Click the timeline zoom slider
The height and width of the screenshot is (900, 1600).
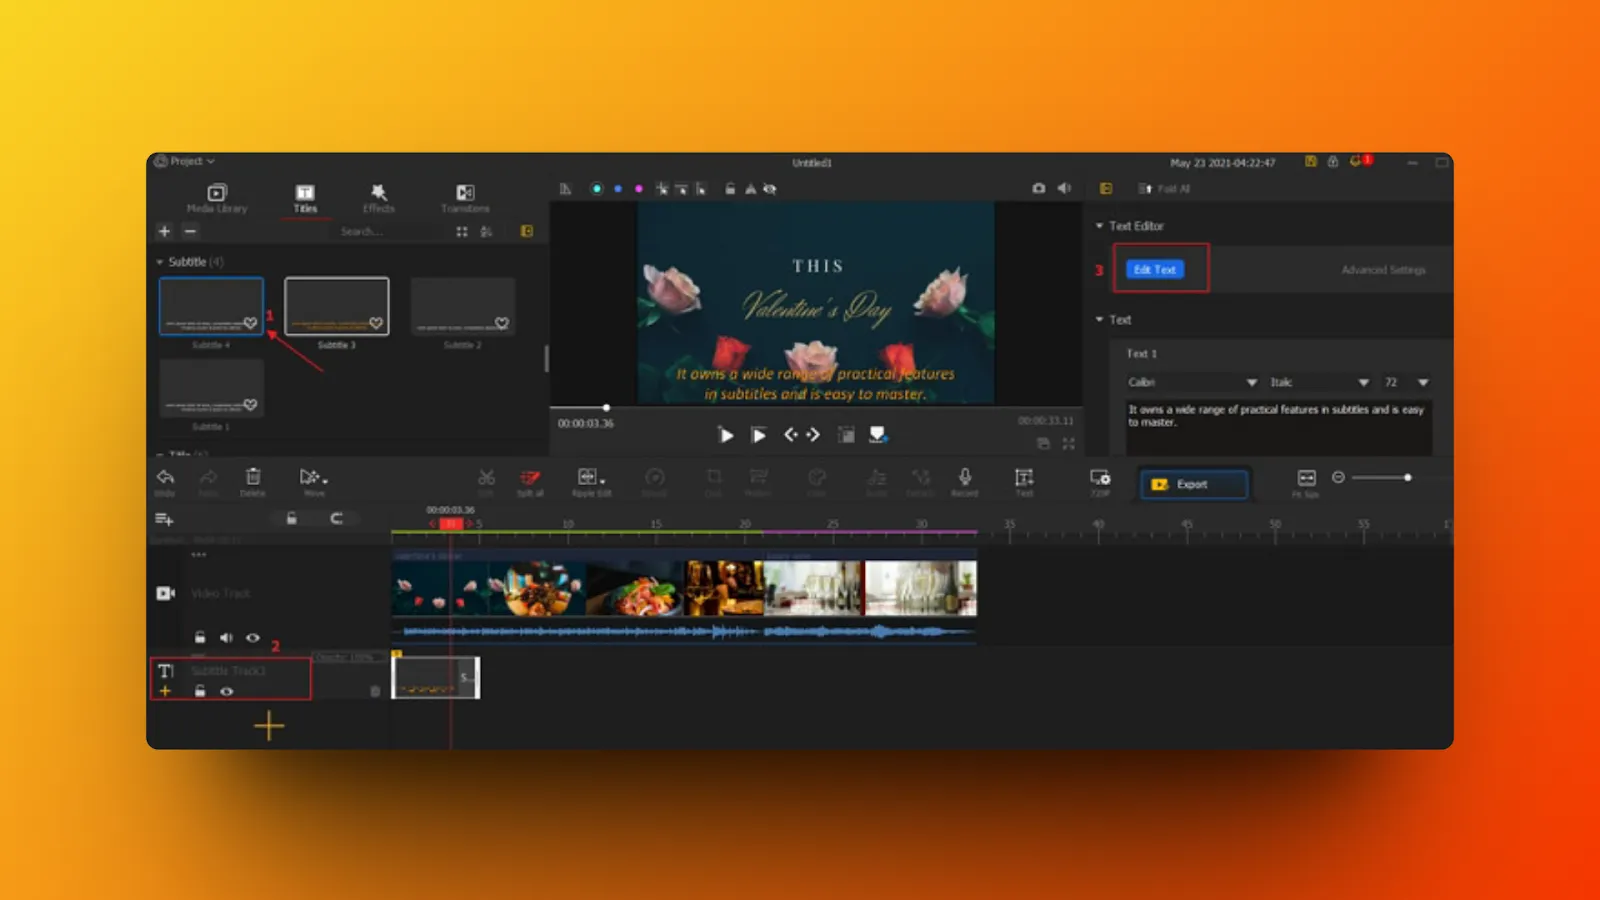tap(1381, 477)
